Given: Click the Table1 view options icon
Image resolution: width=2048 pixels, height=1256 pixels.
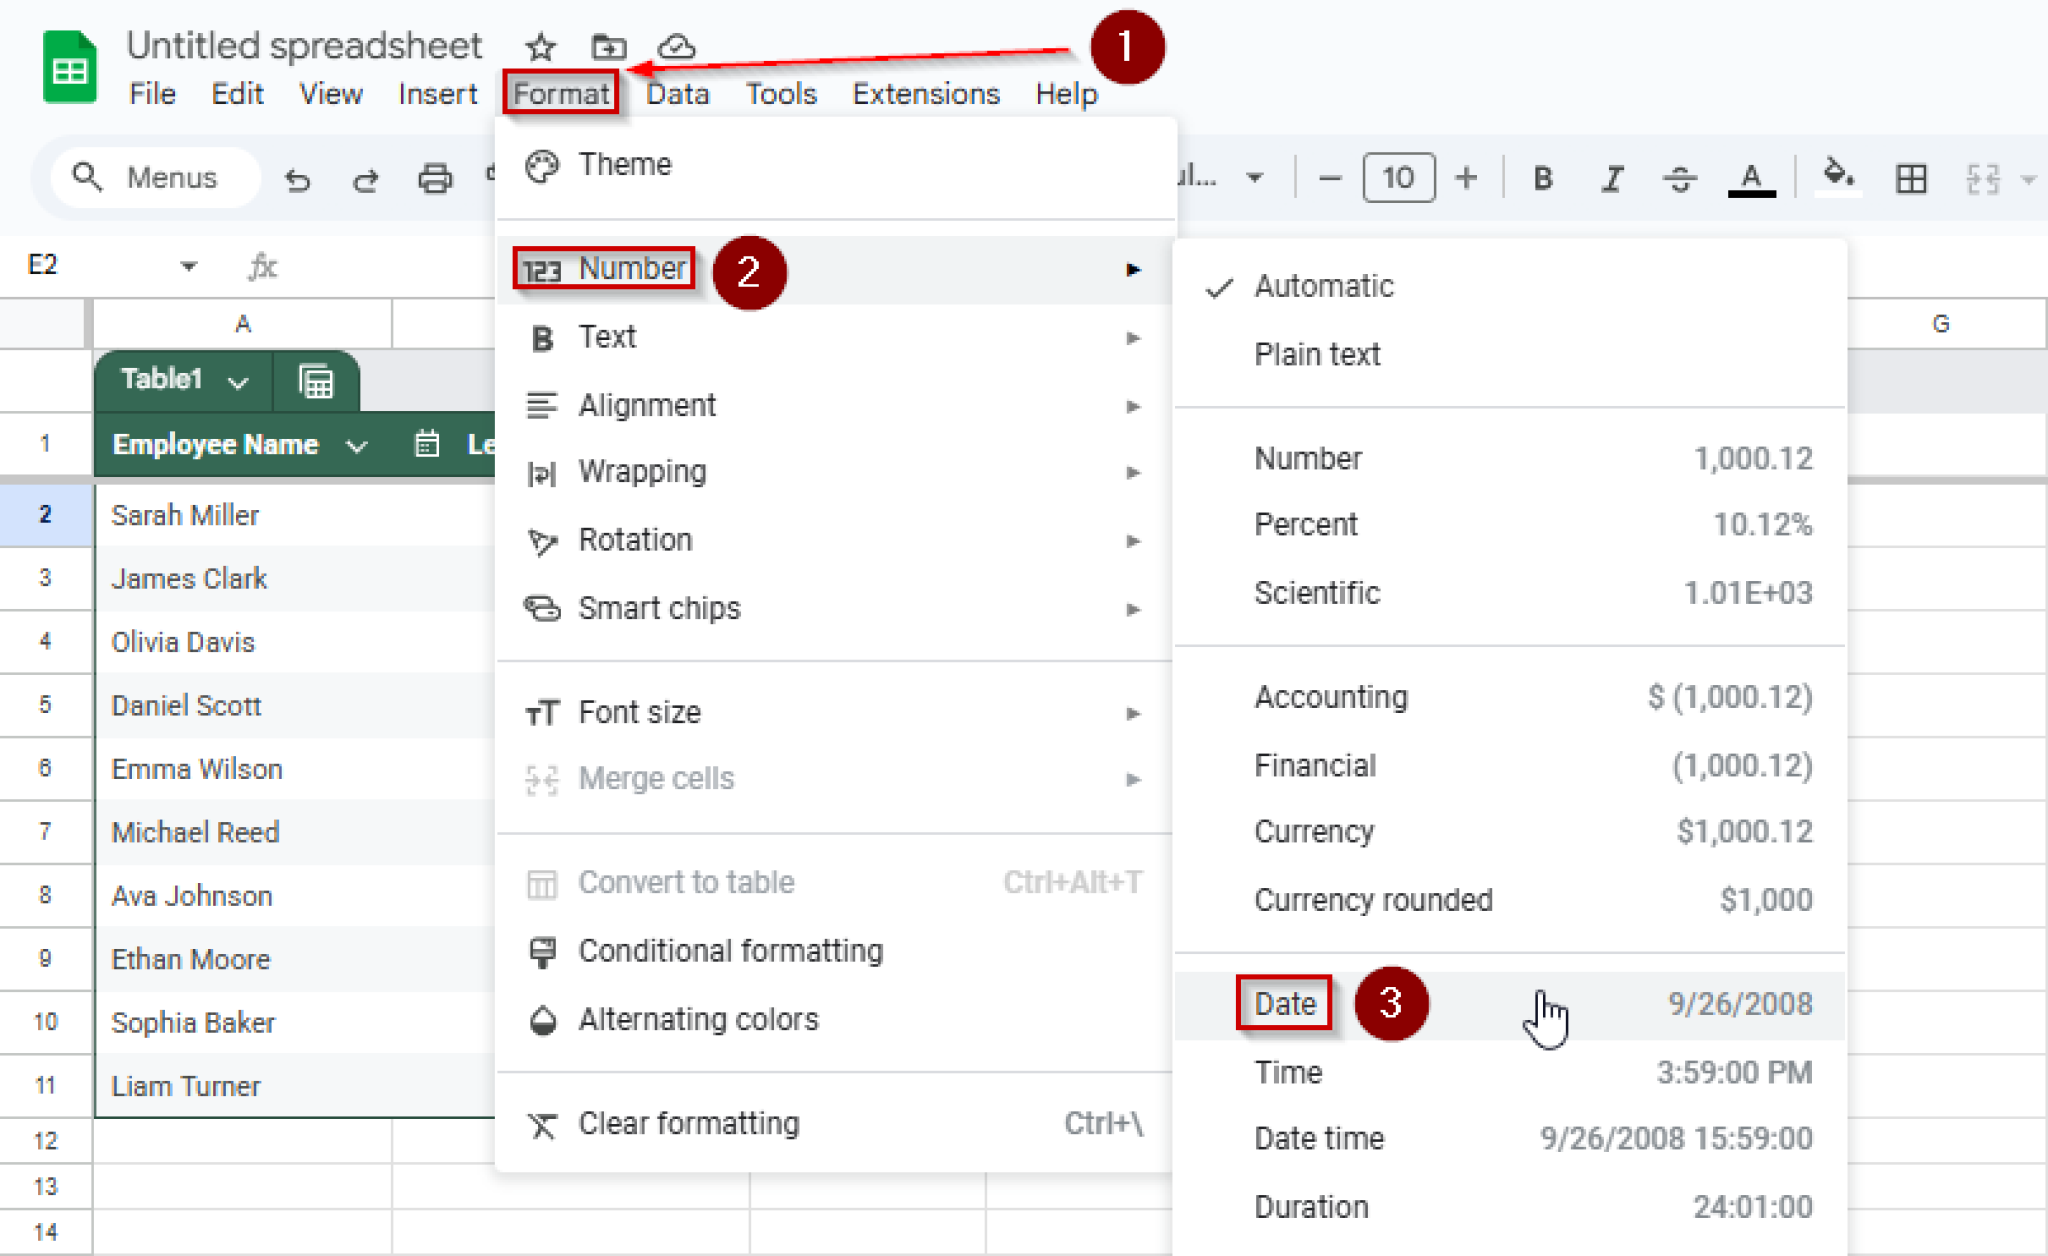Looking at the screenshot, I should pos(316,381).
